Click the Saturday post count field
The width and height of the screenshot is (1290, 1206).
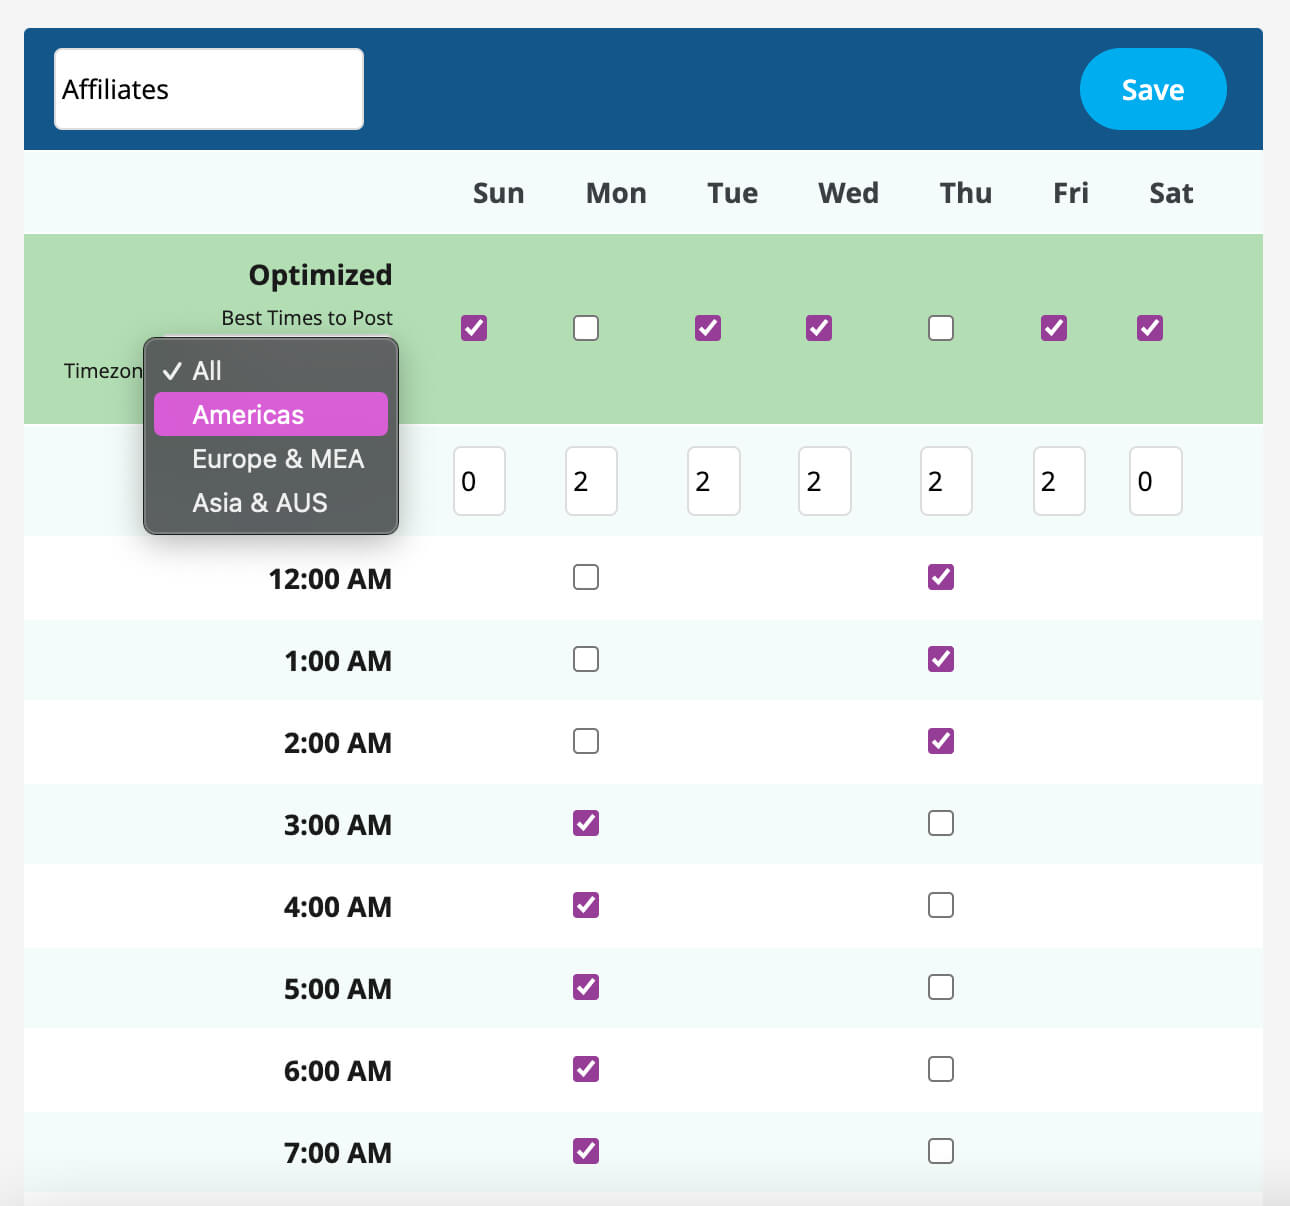1155,481
